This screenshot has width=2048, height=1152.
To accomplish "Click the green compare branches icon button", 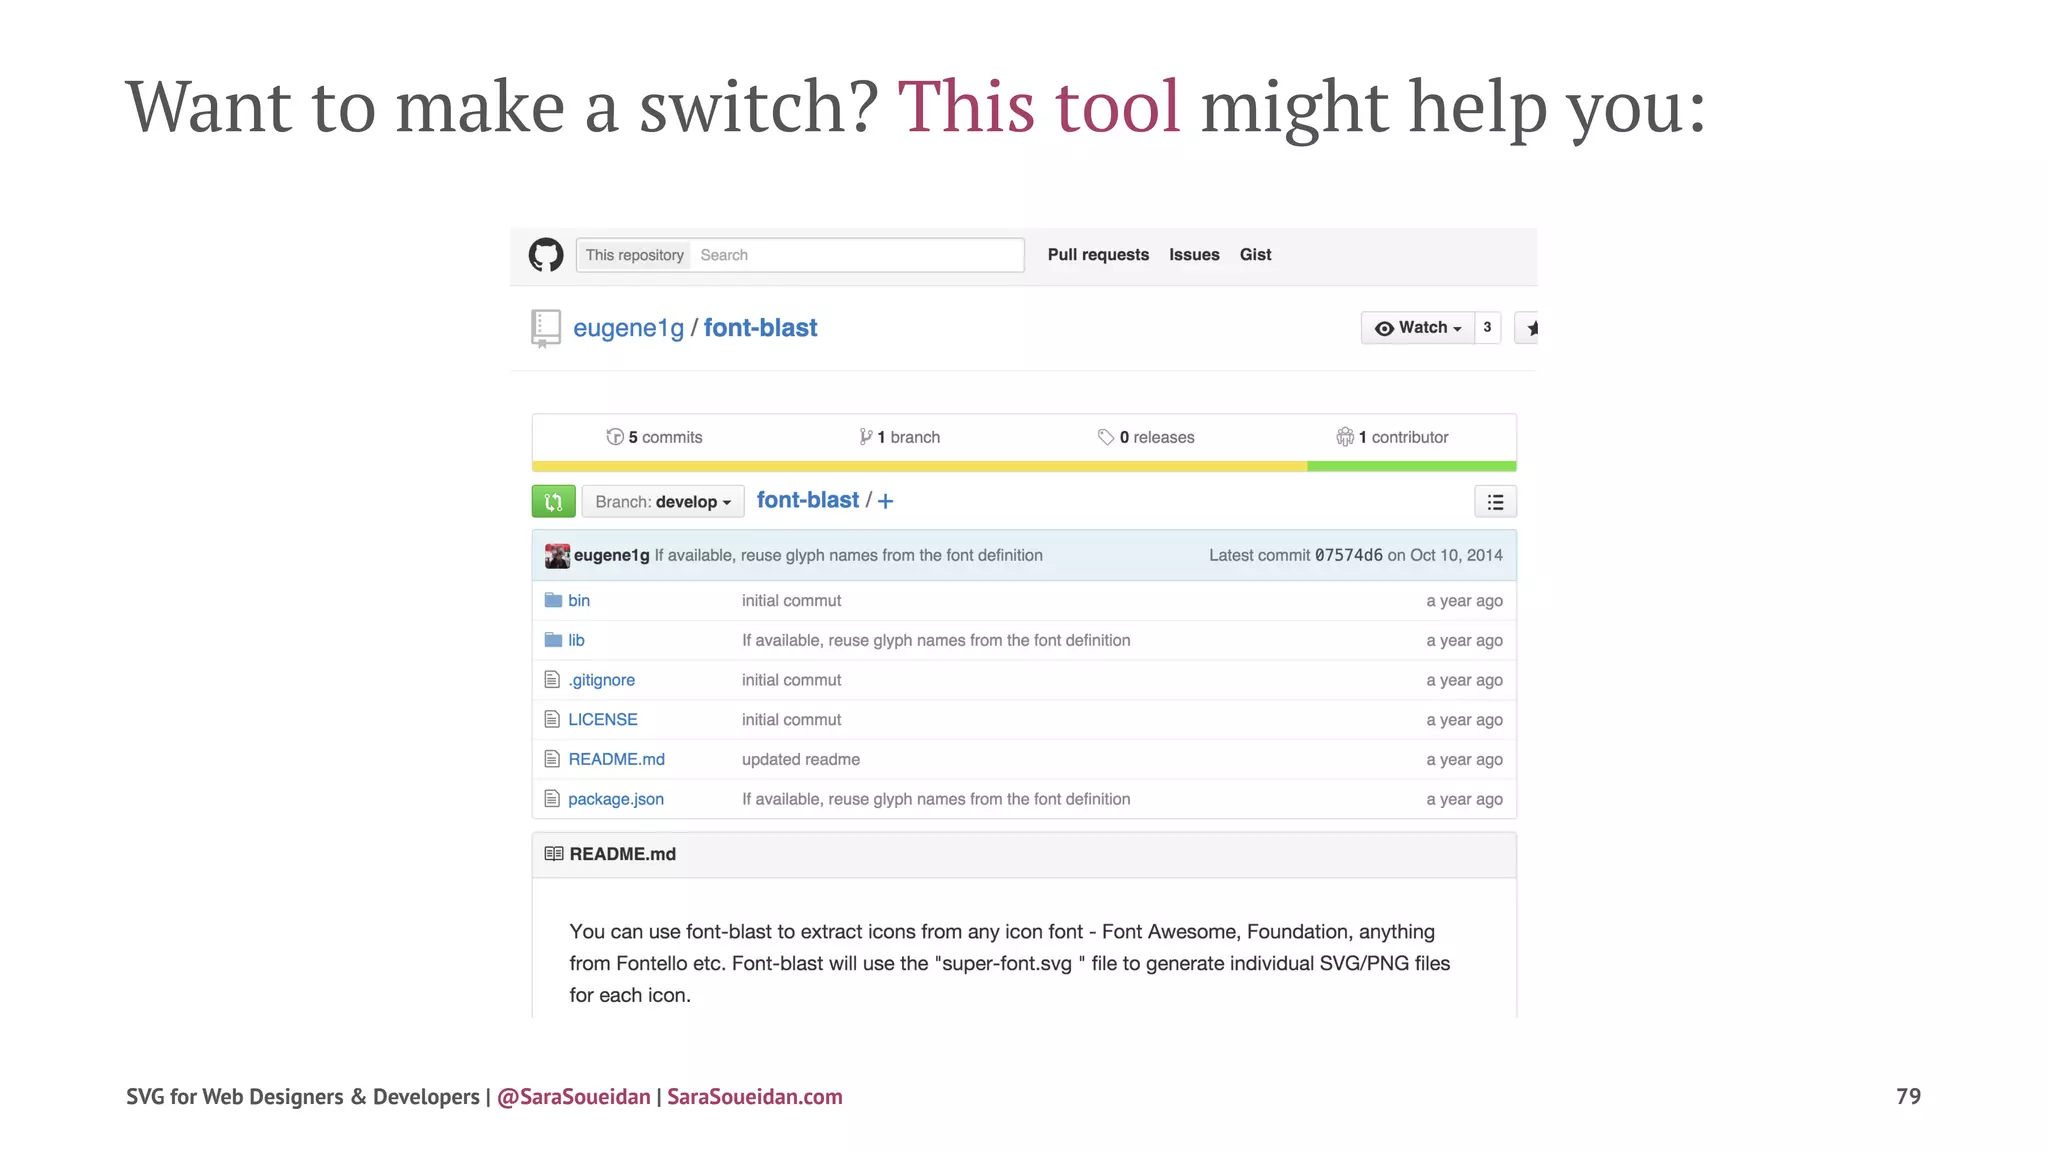I will coord(553,501).
